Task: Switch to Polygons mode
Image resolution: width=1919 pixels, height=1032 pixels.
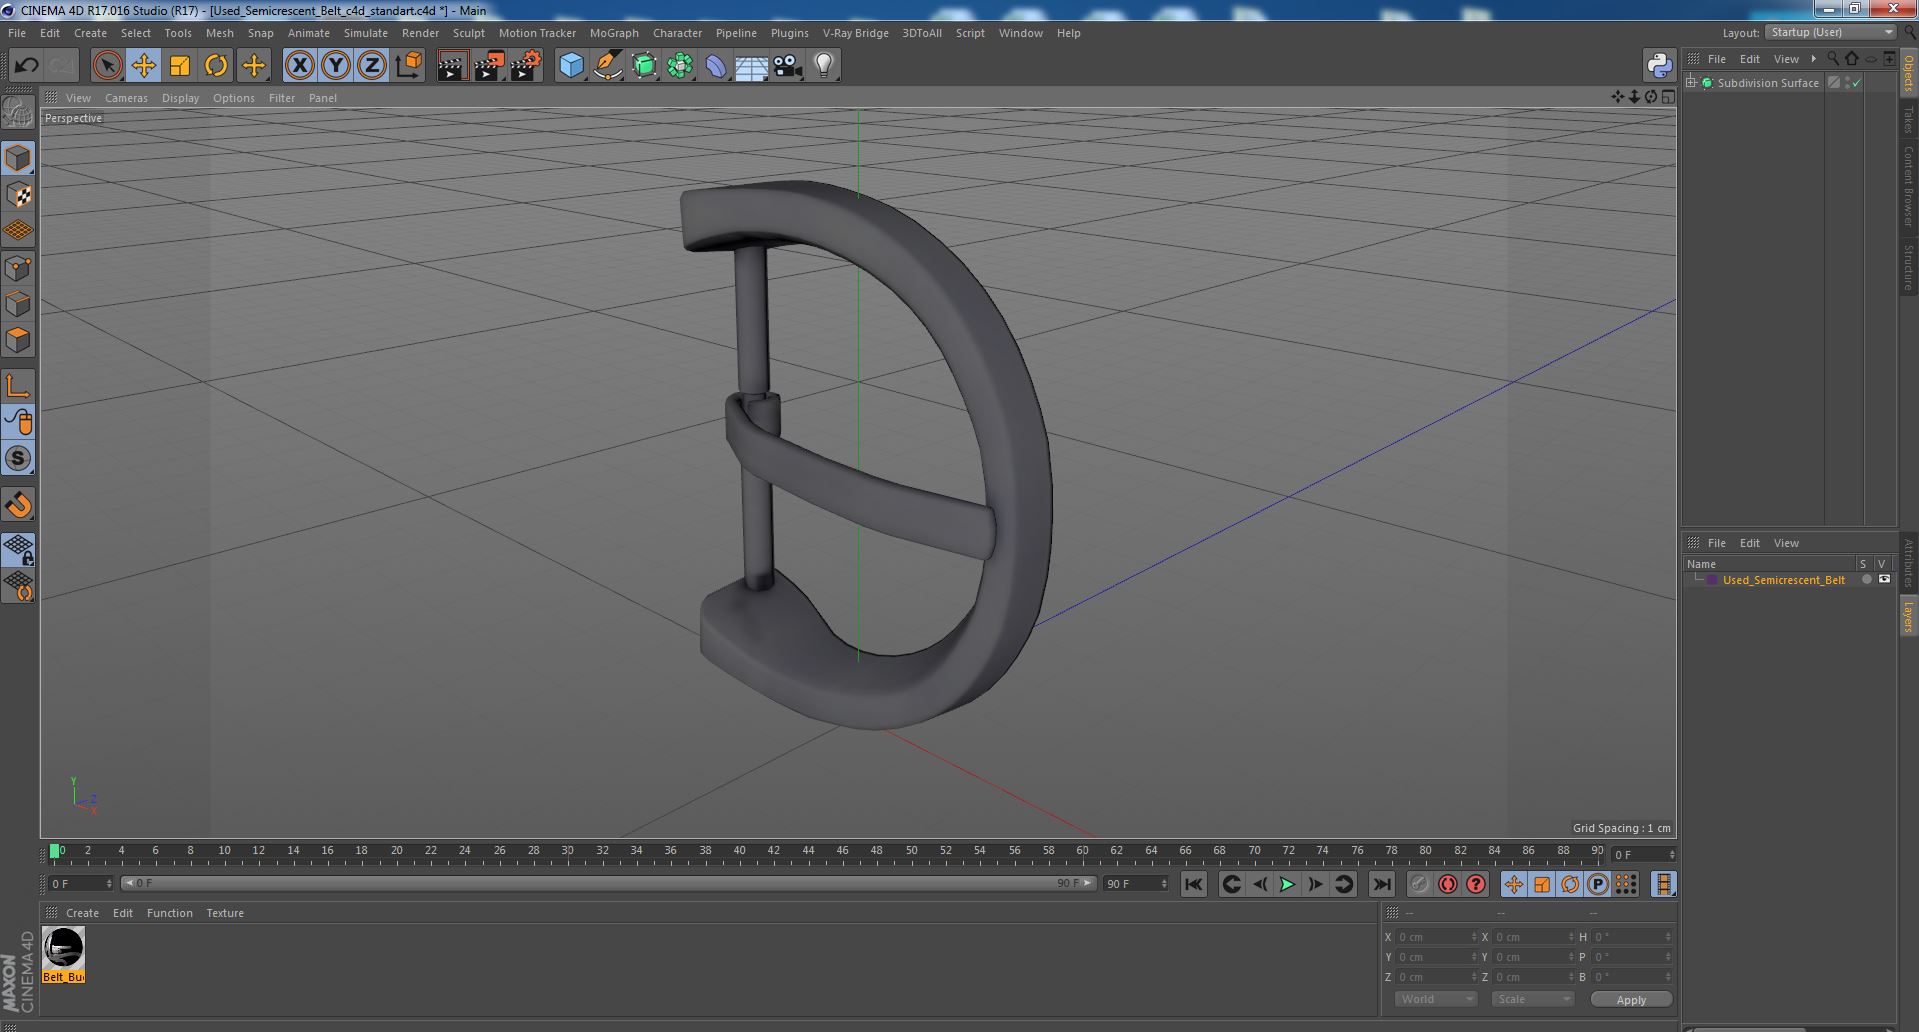Action: click(18, 340)
